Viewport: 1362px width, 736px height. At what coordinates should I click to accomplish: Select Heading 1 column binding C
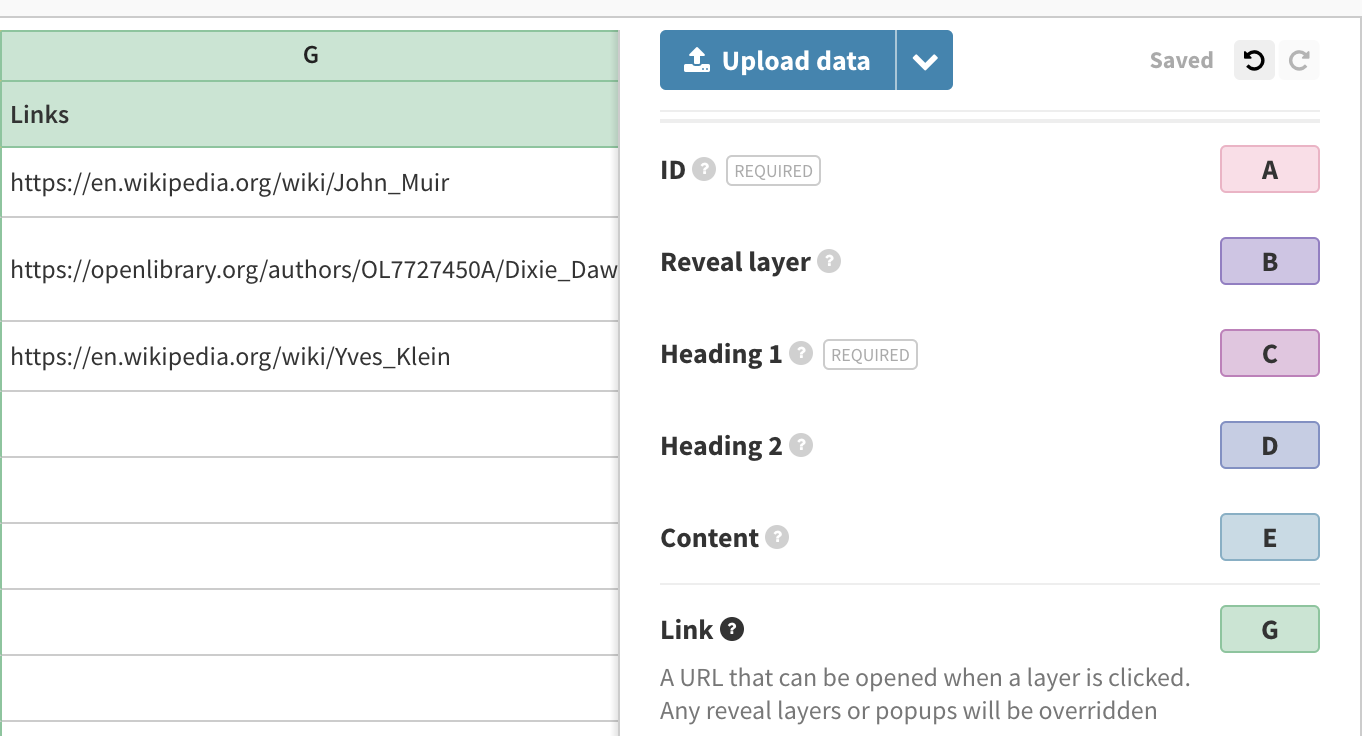point(1269,354)
